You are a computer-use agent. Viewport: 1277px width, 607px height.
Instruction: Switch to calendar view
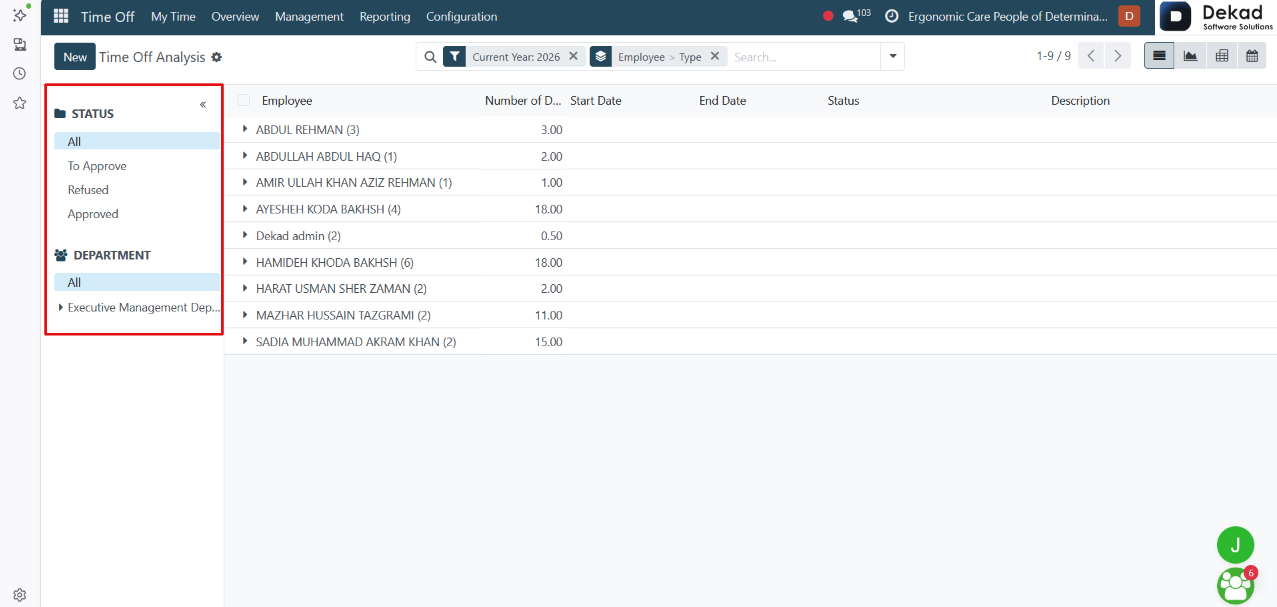coord(1251,56)
